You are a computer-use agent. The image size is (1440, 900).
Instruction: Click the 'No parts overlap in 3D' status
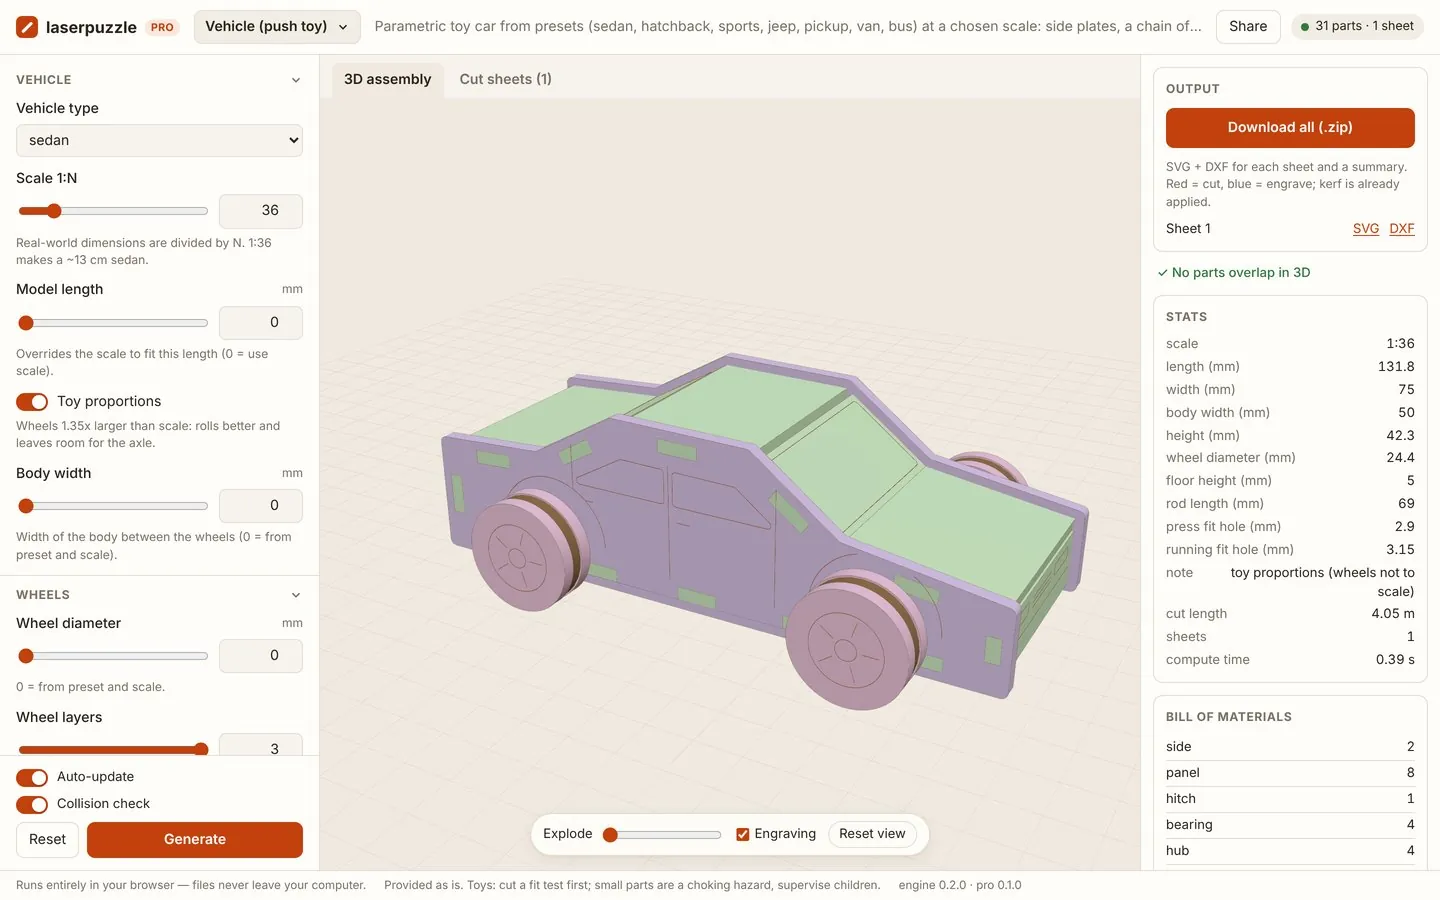pos(1234,273)
